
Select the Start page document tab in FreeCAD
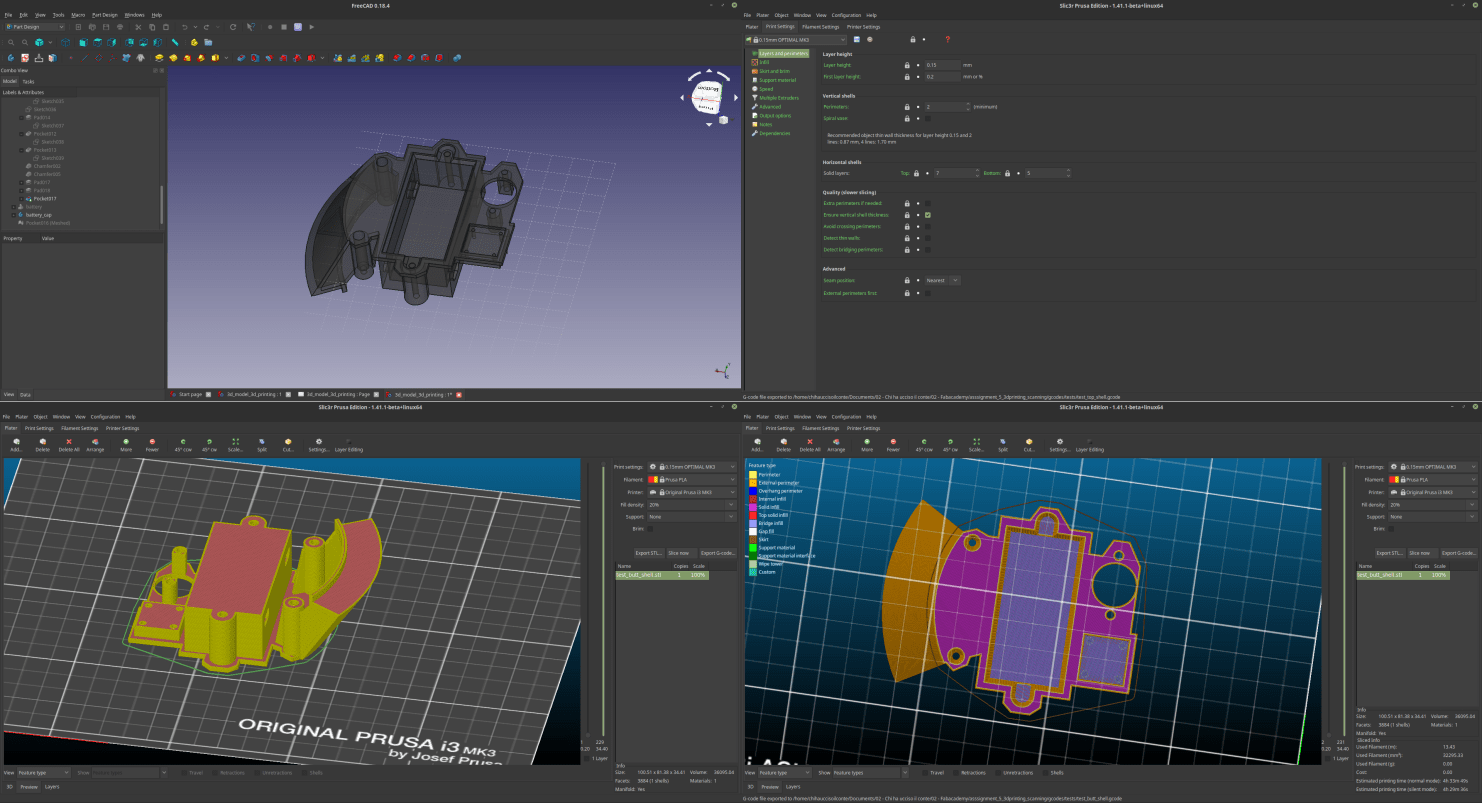click(190, 395)
